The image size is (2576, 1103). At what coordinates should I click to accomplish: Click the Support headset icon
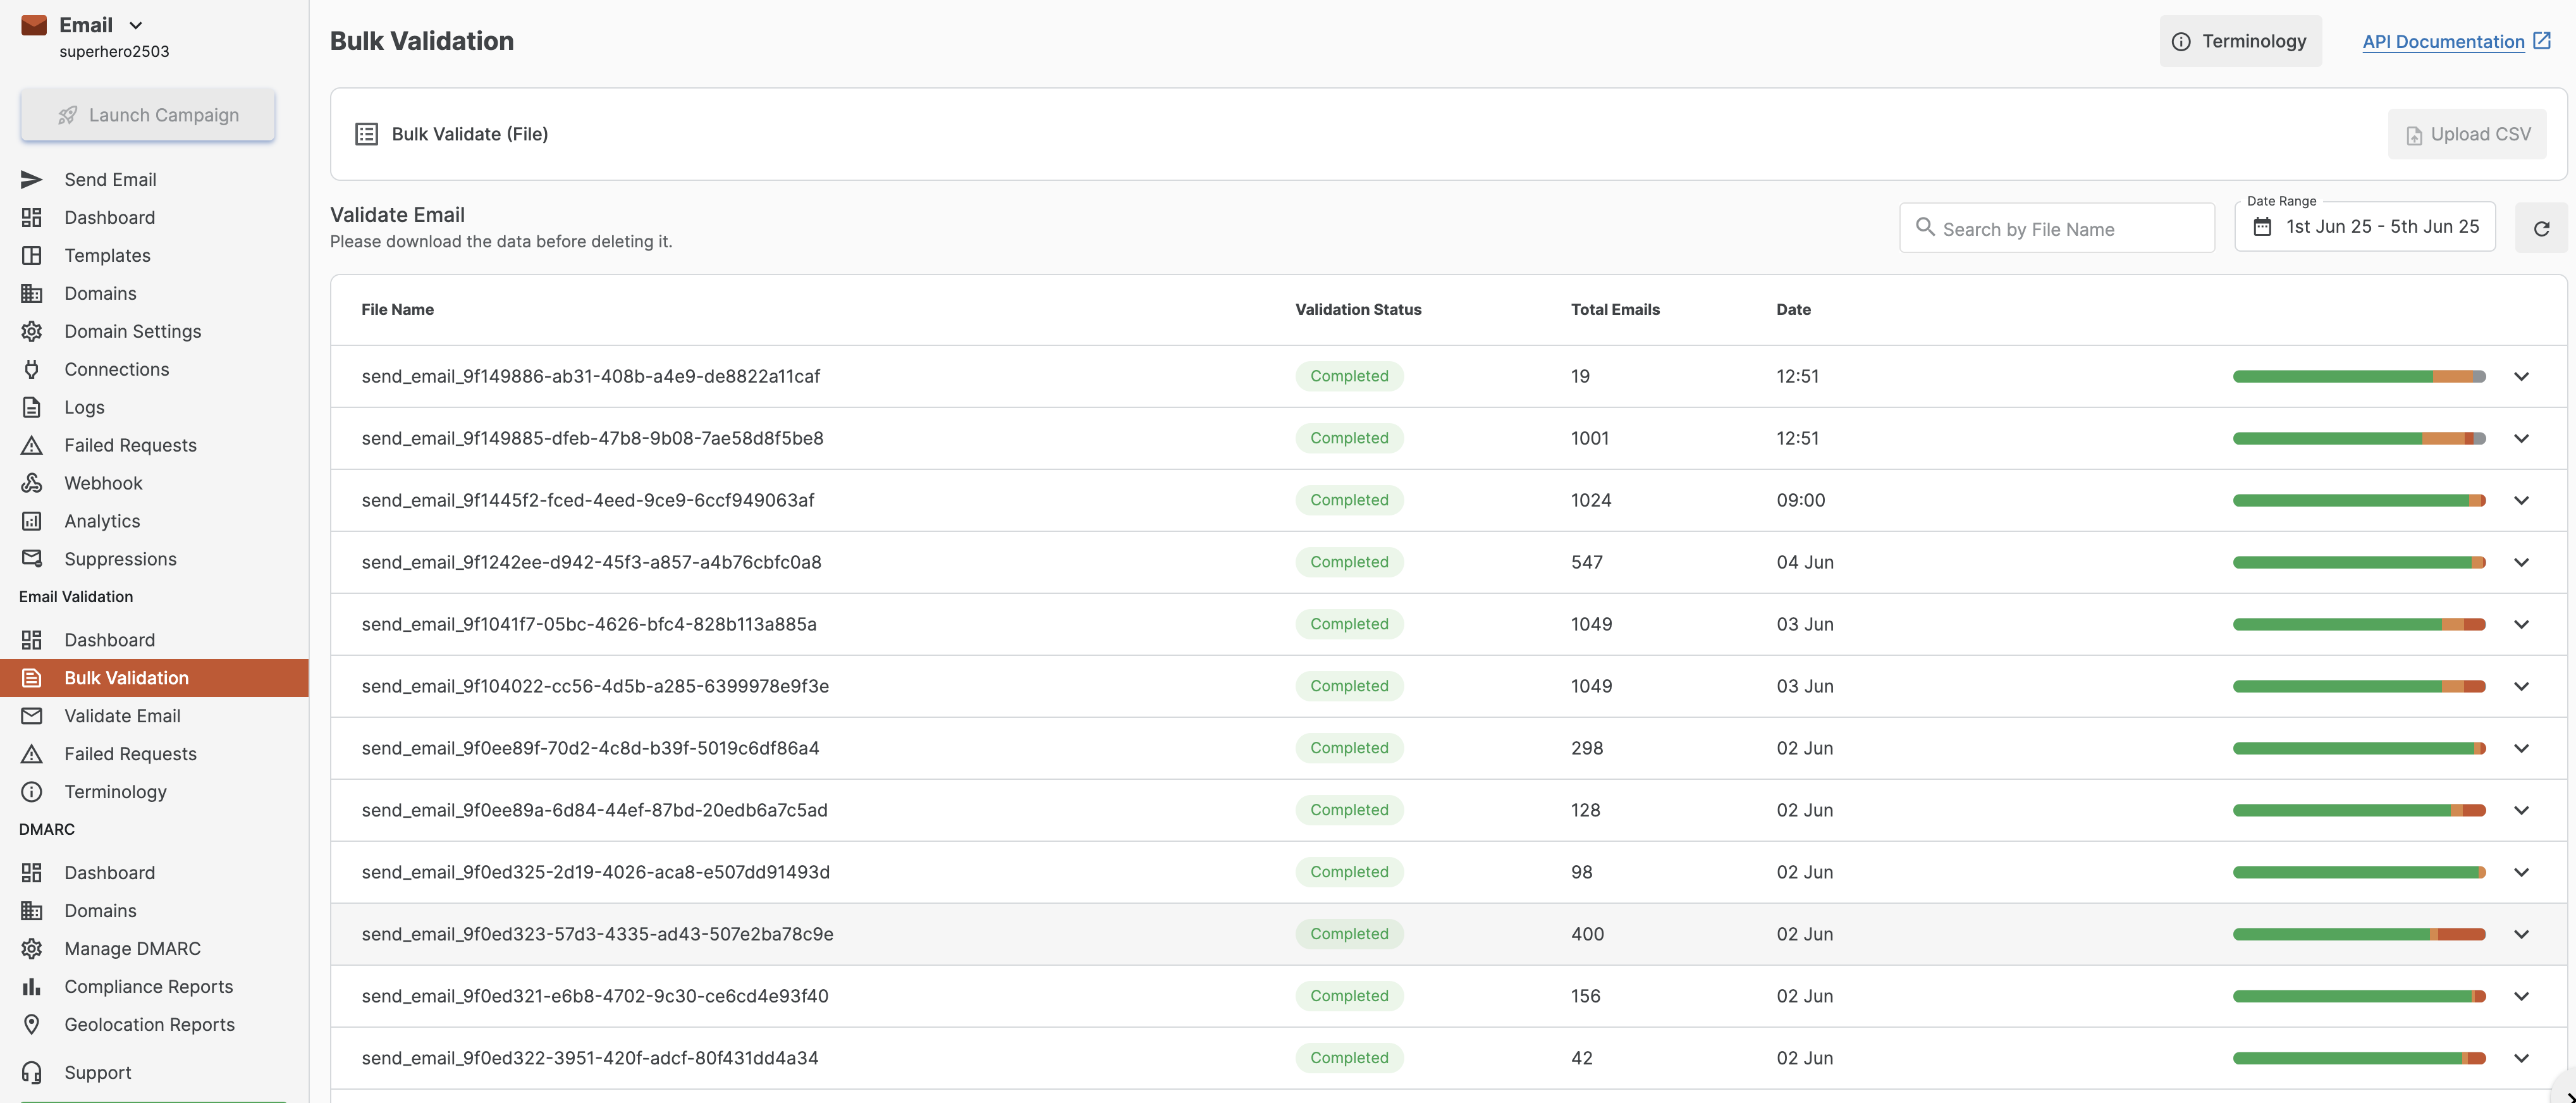32,1073
